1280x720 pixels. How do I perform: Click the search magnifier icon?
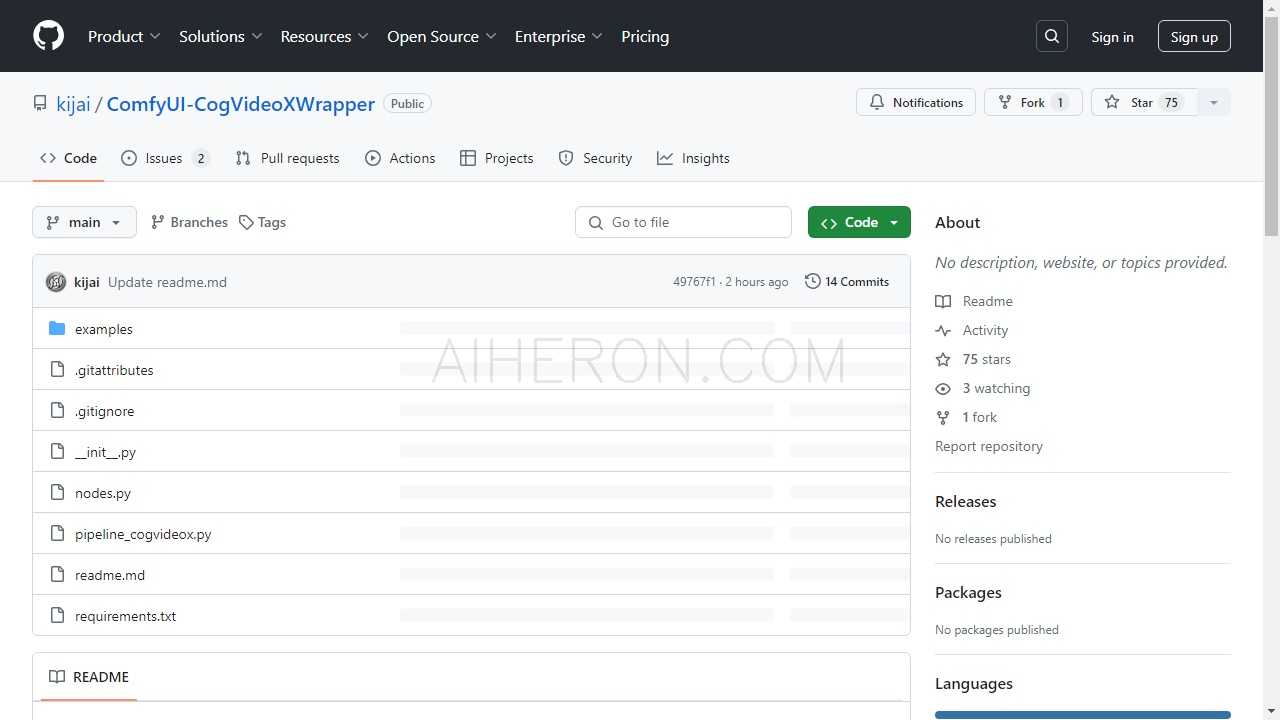coord(1052,36)
